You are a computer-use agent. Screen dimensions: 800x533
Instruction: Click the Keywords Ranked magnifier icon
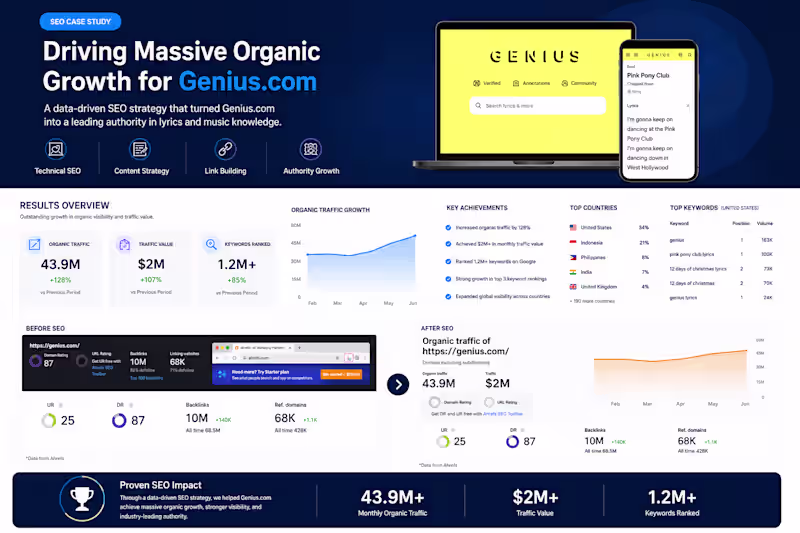pos(211,244)
